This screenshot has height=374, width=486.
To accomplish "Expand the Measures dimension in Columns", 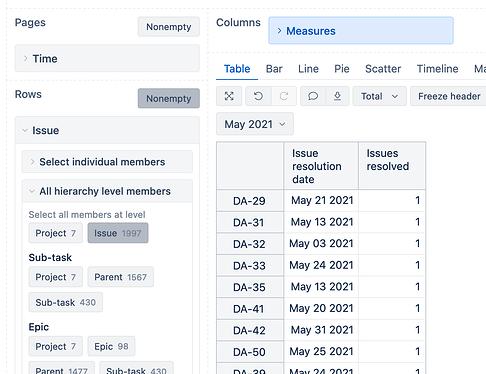I will (361, 31).
